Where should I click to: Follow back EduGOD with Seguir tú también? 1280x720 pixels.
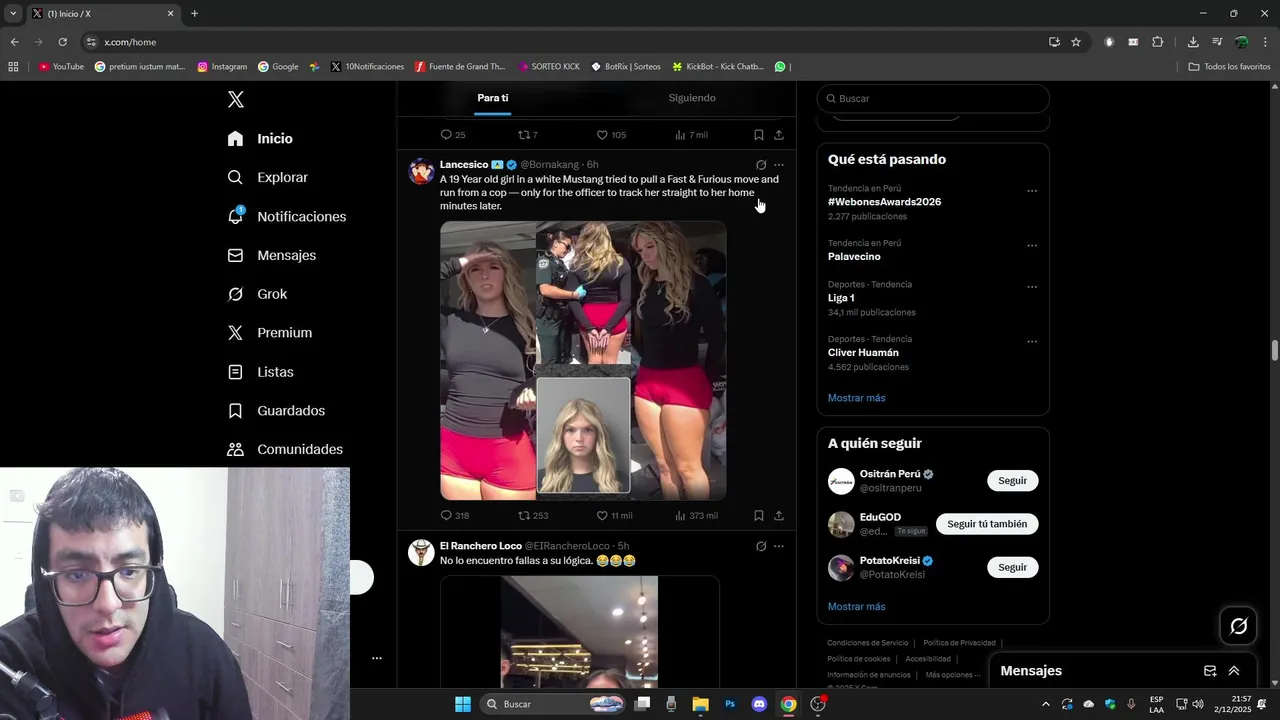(x=987, y=524)
